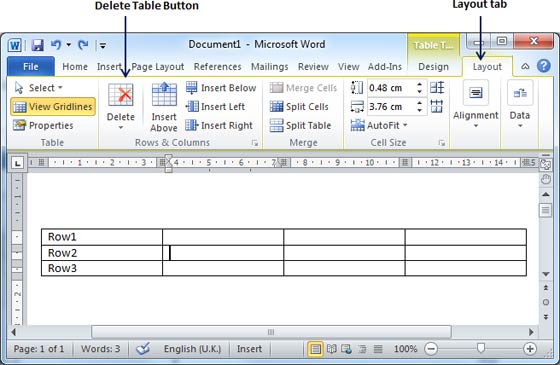The width and height of the screenshot is (560, 365).
Task: Click Insert Right
Action: [219, 125]
